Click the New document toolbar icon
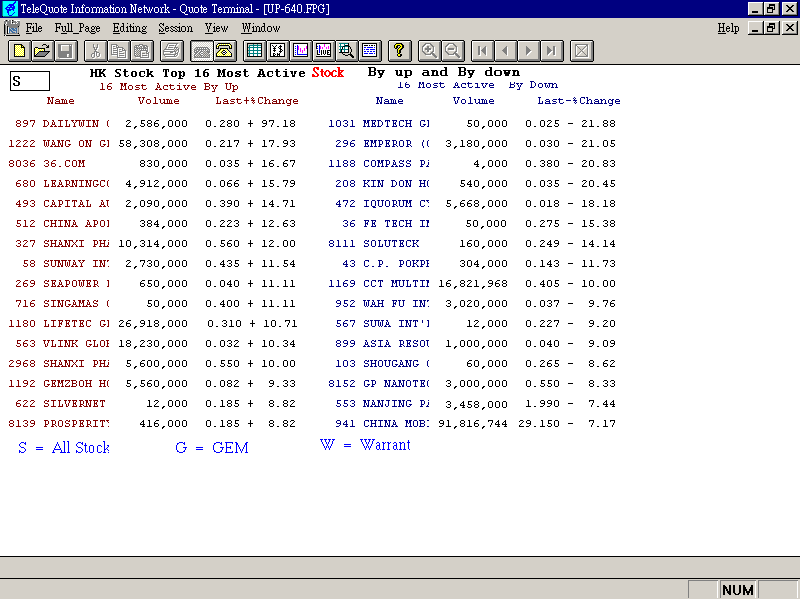 19,51
